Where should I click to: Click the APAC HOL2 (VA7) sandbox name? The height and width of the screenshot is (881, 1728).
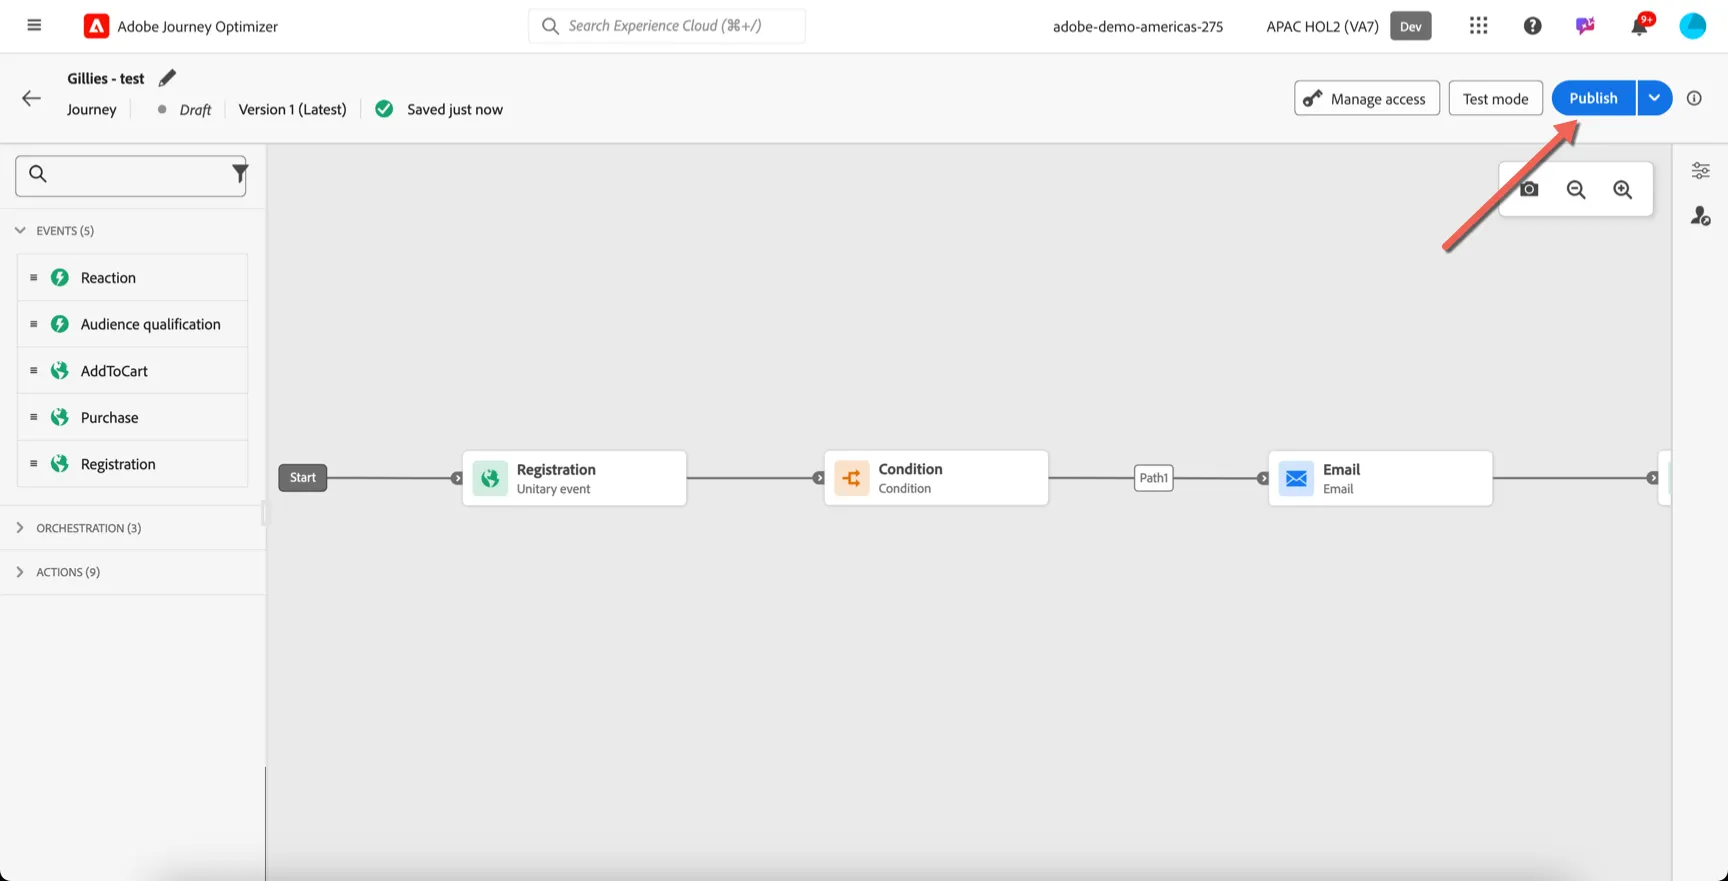tap(1322, 27)
